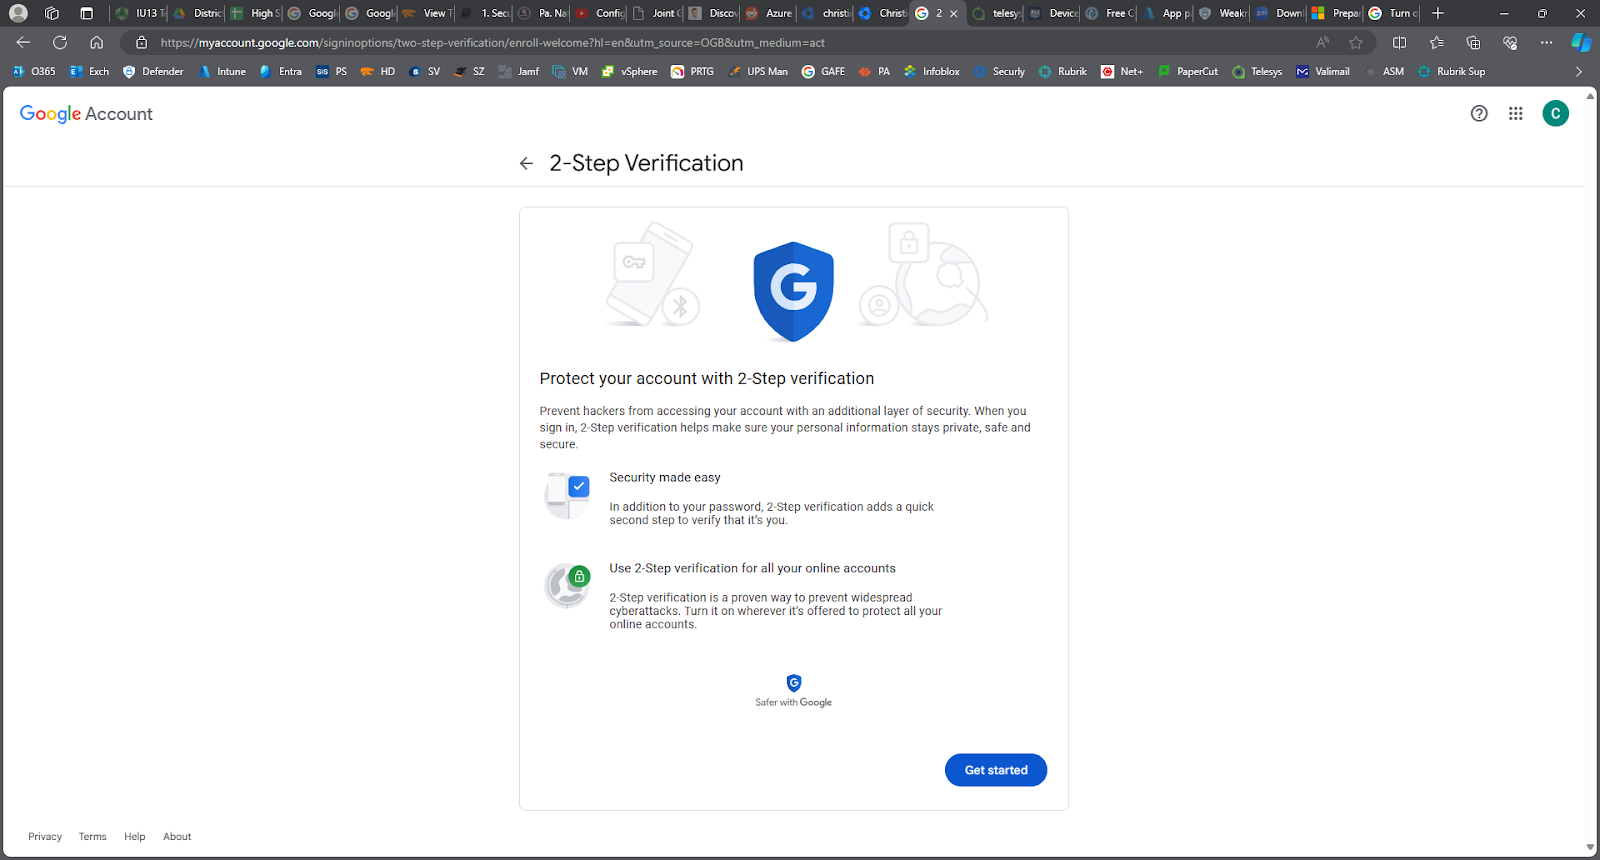Open the Intune bookmark
Viewport: 1600px width, 860px height.
[222, 72]
